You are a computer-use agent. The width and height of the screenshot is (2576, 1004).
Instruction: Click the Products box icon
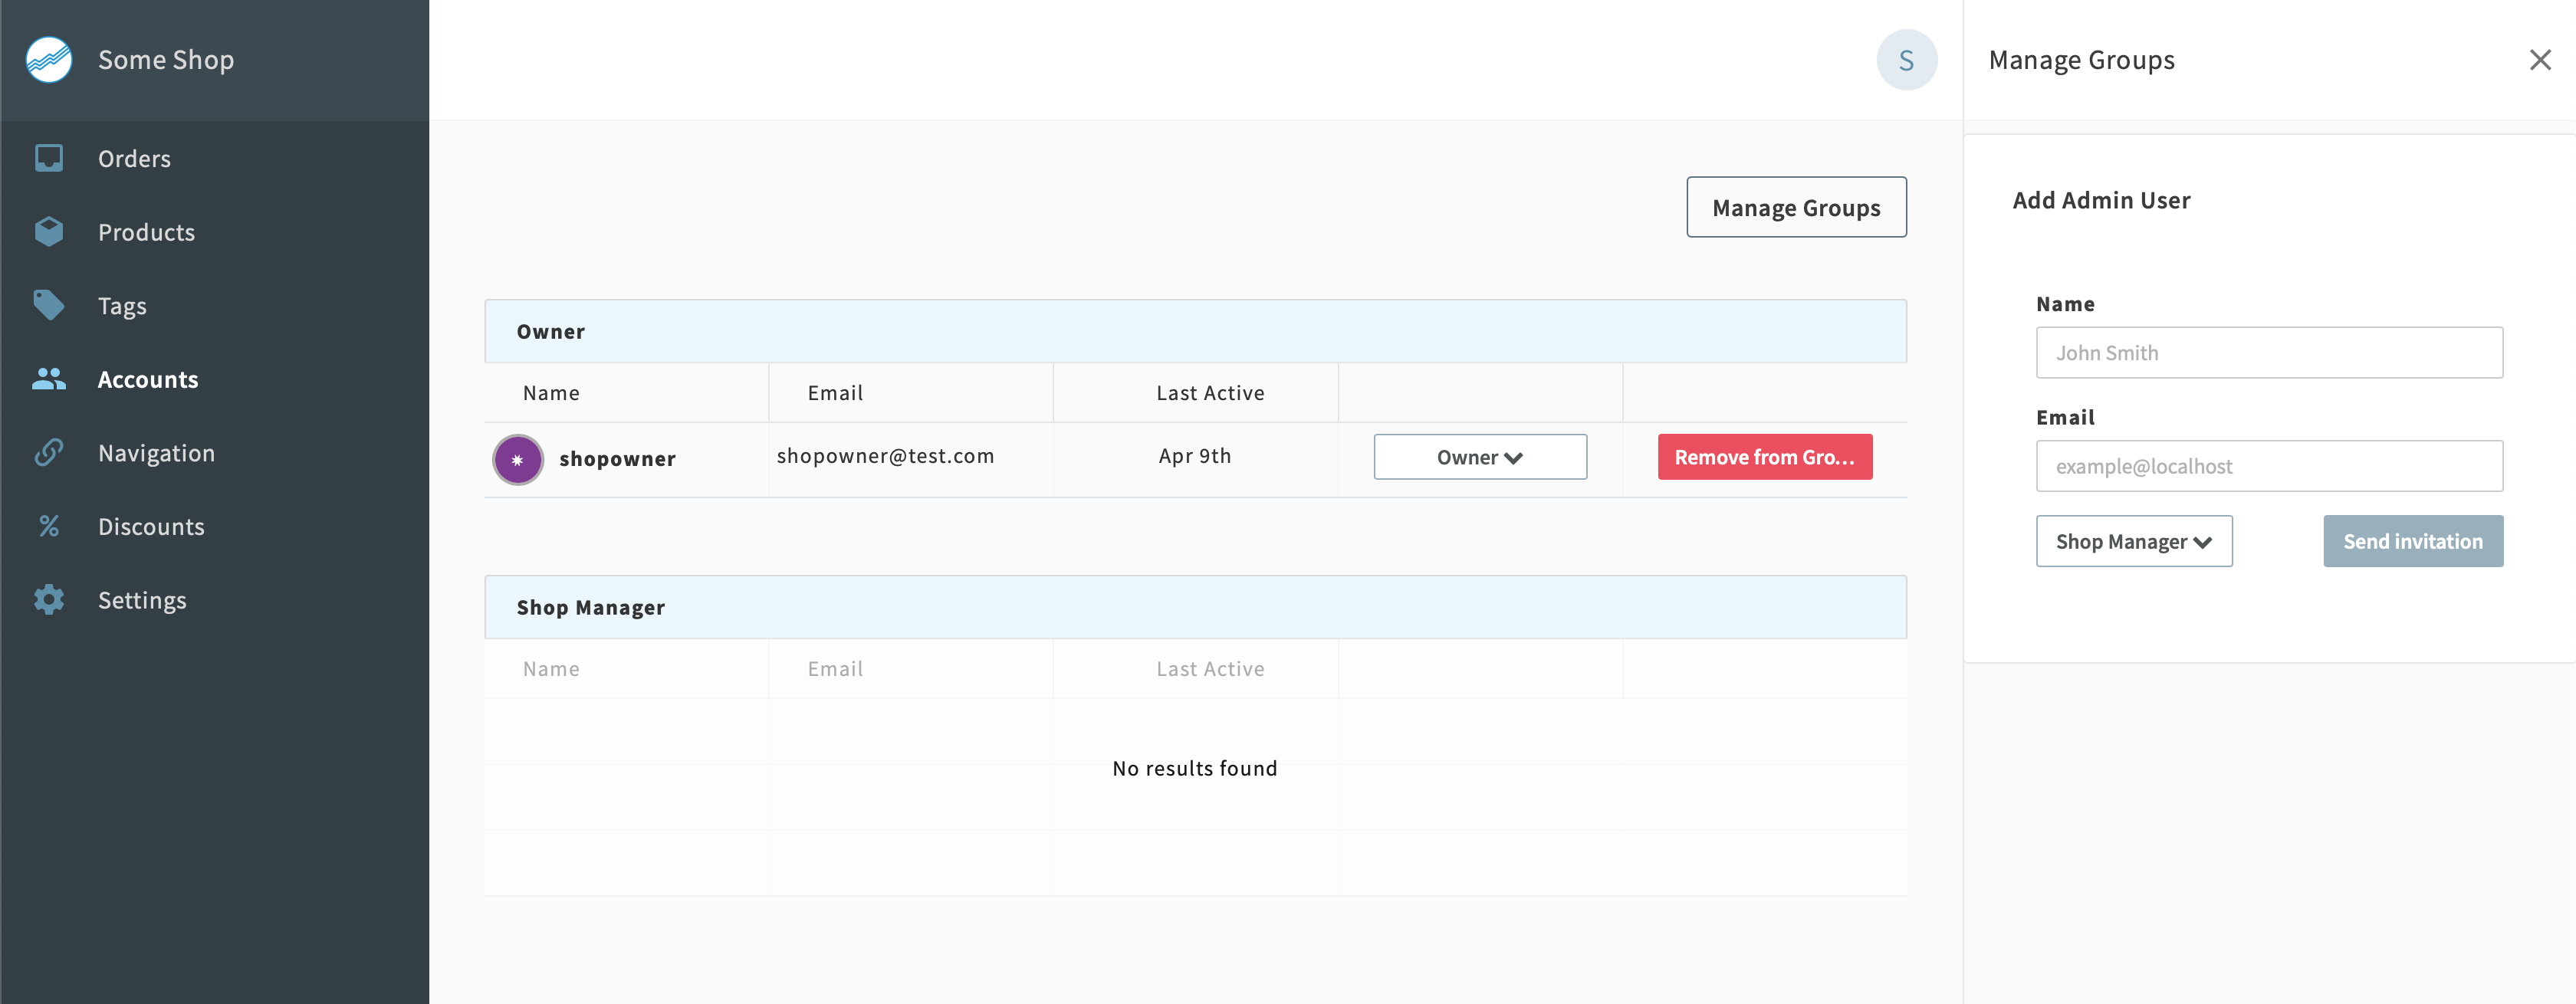(49, 232)
